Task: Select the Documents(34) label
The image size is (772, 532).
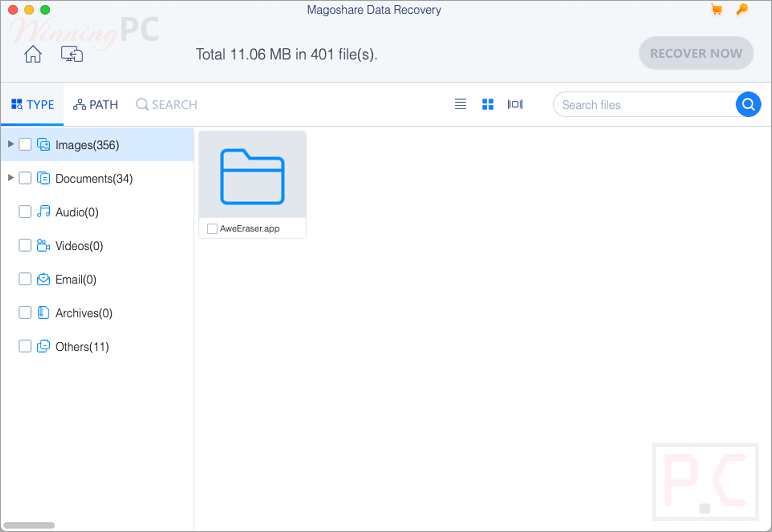Action: [x=94, y=179]
